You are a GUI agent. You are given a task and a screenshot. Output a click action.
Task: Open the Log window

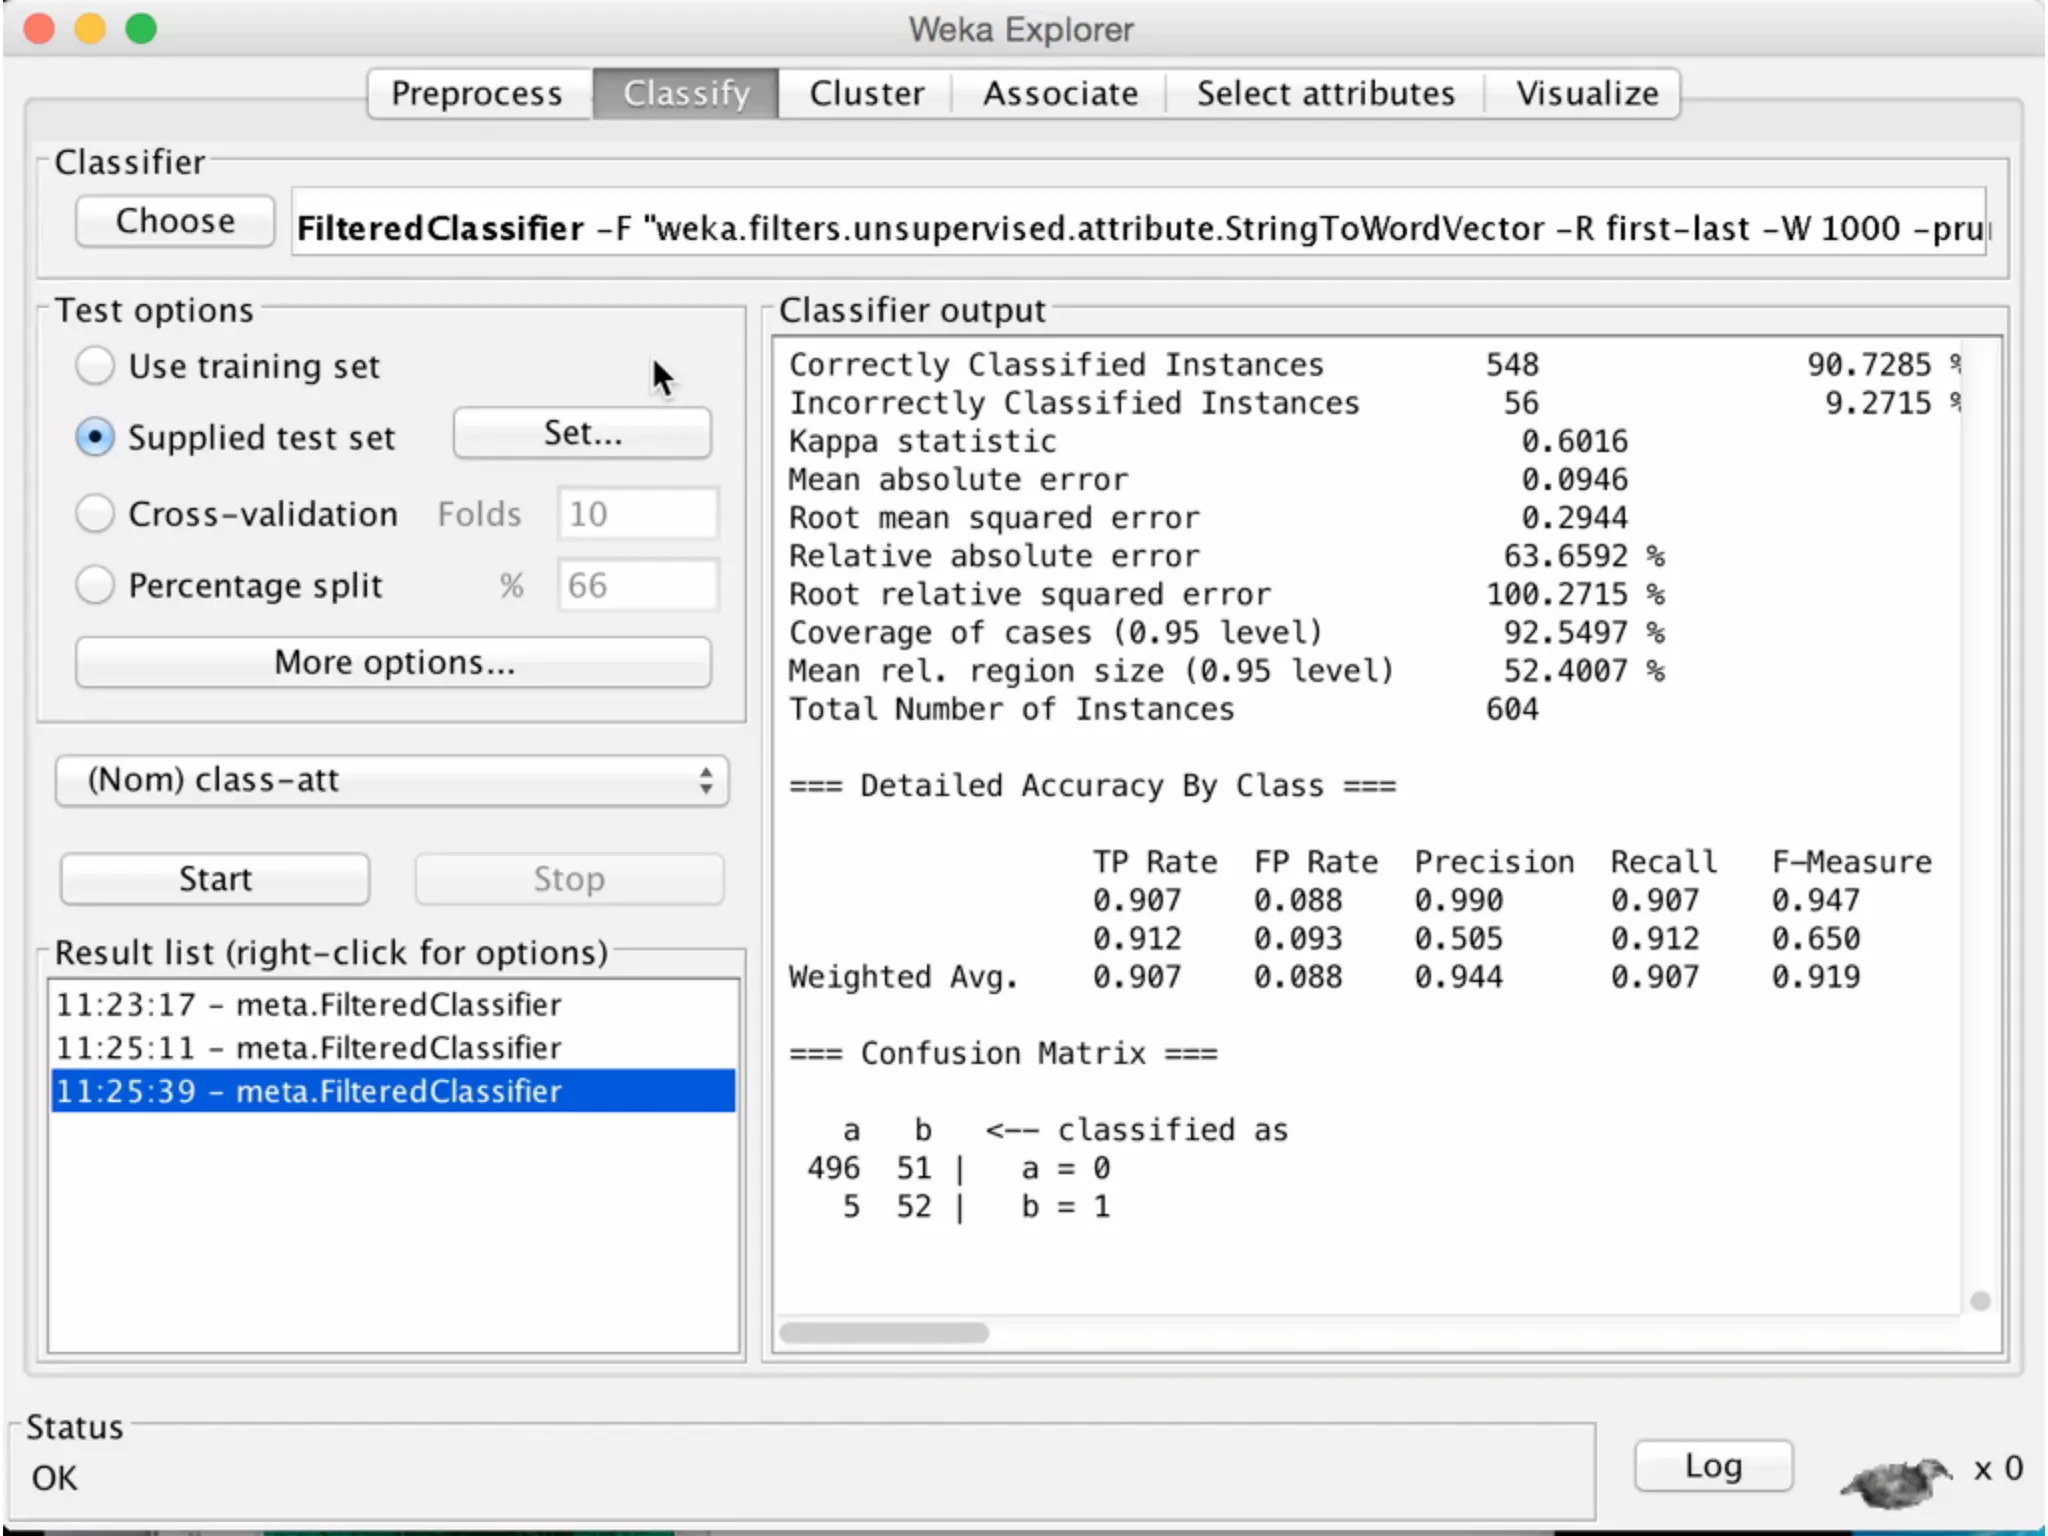click(1713, 1466)
